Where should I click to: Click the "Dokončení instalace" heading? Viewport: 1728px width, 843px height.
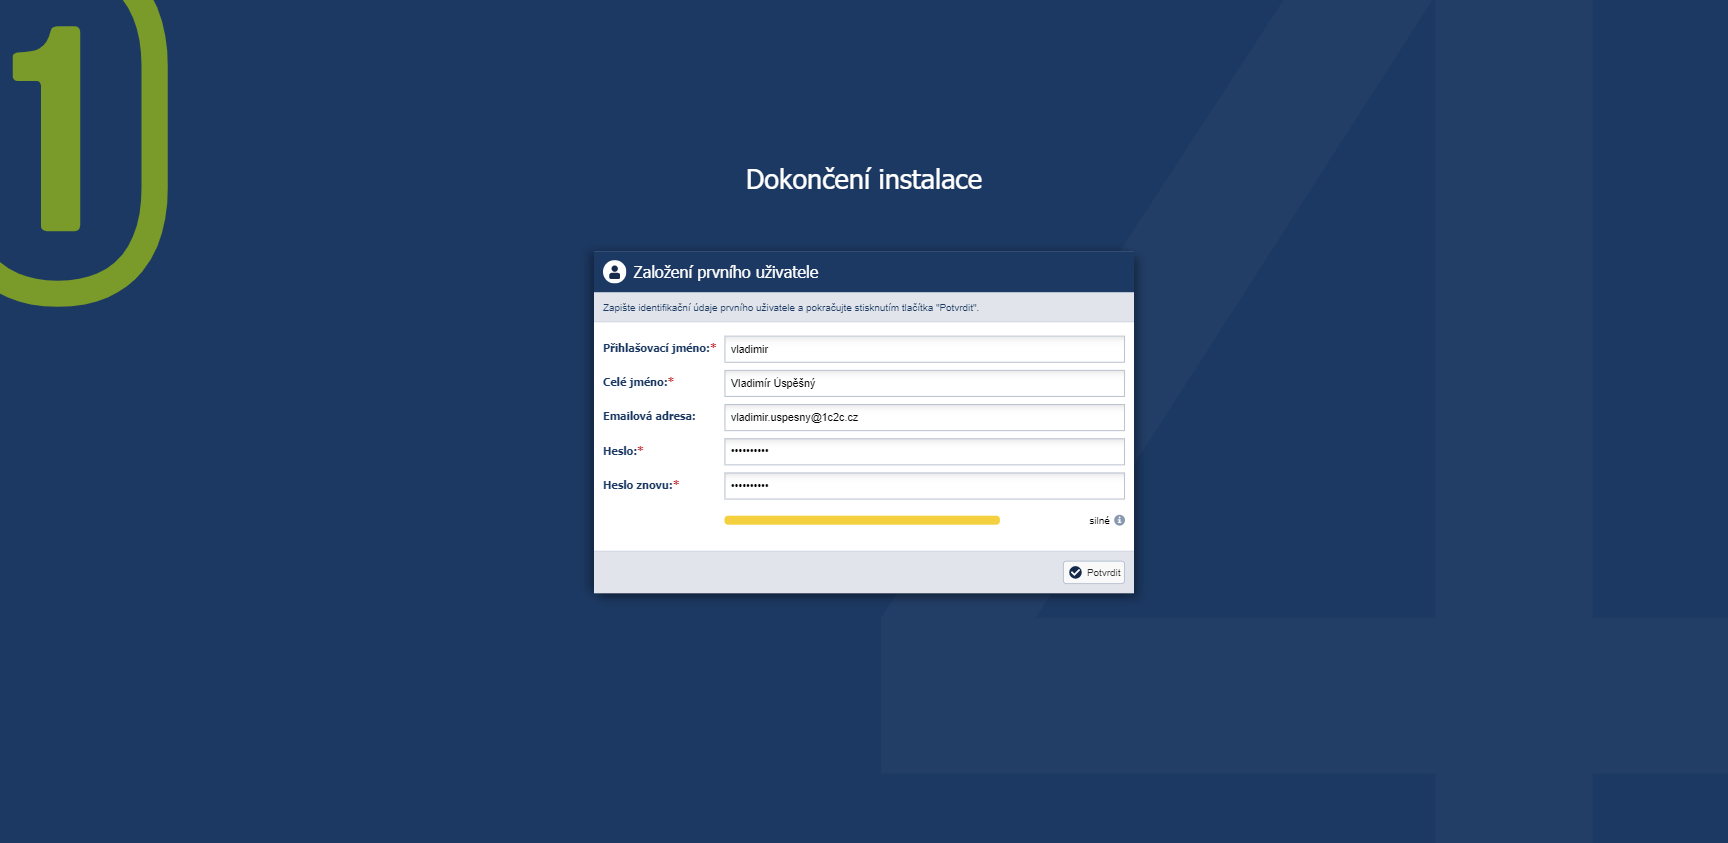864,179
